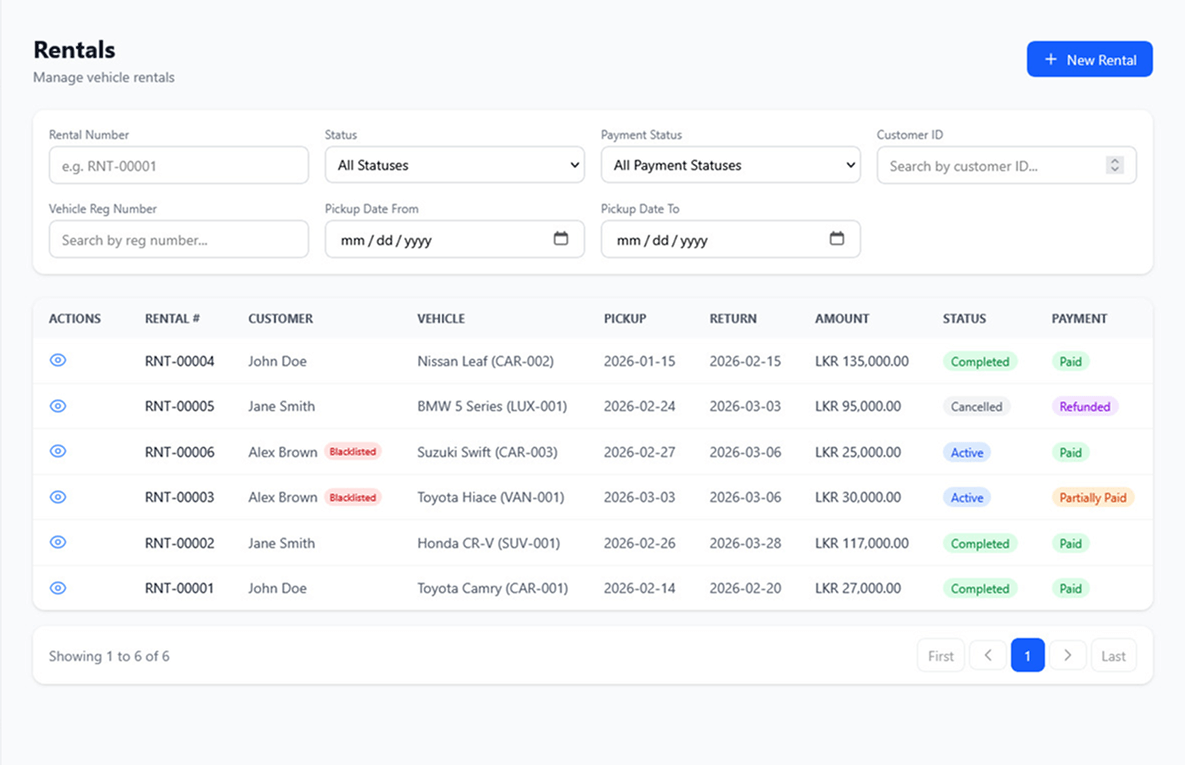Screen dimensions: 1185x765
Task: Click view icon for RNT-00006
Action: tap(58, 451)
